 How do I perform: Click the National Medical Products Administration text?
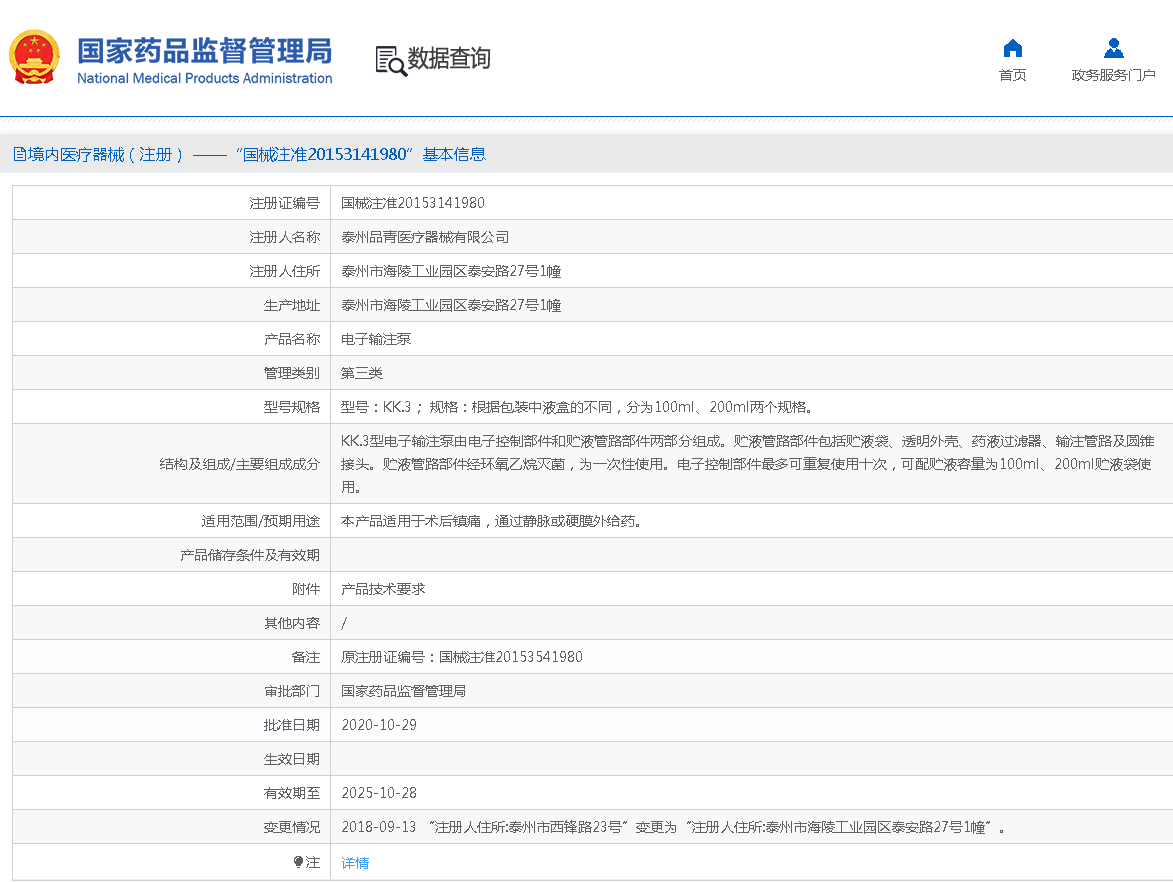pyautogui.click(x=204, y=79)
